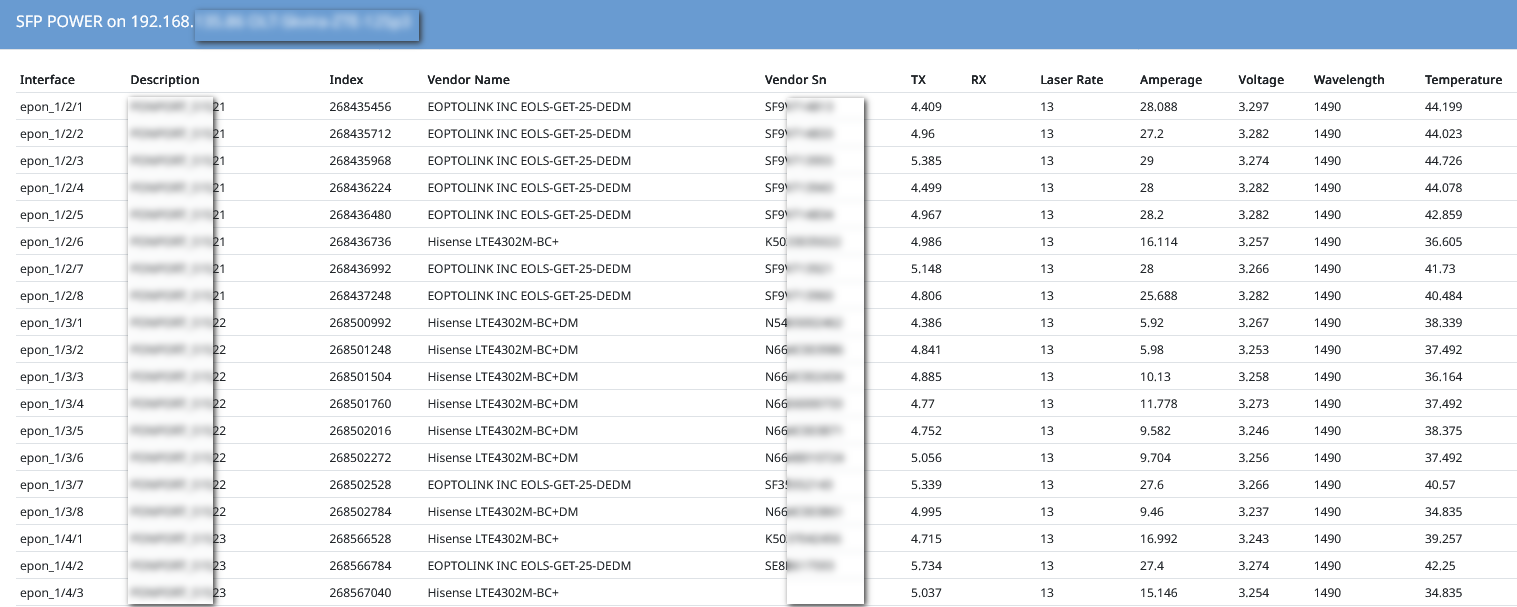Click the epon_1/4/3 interface cell
Screen dimensions: 1517x607
tap(52, 593)
